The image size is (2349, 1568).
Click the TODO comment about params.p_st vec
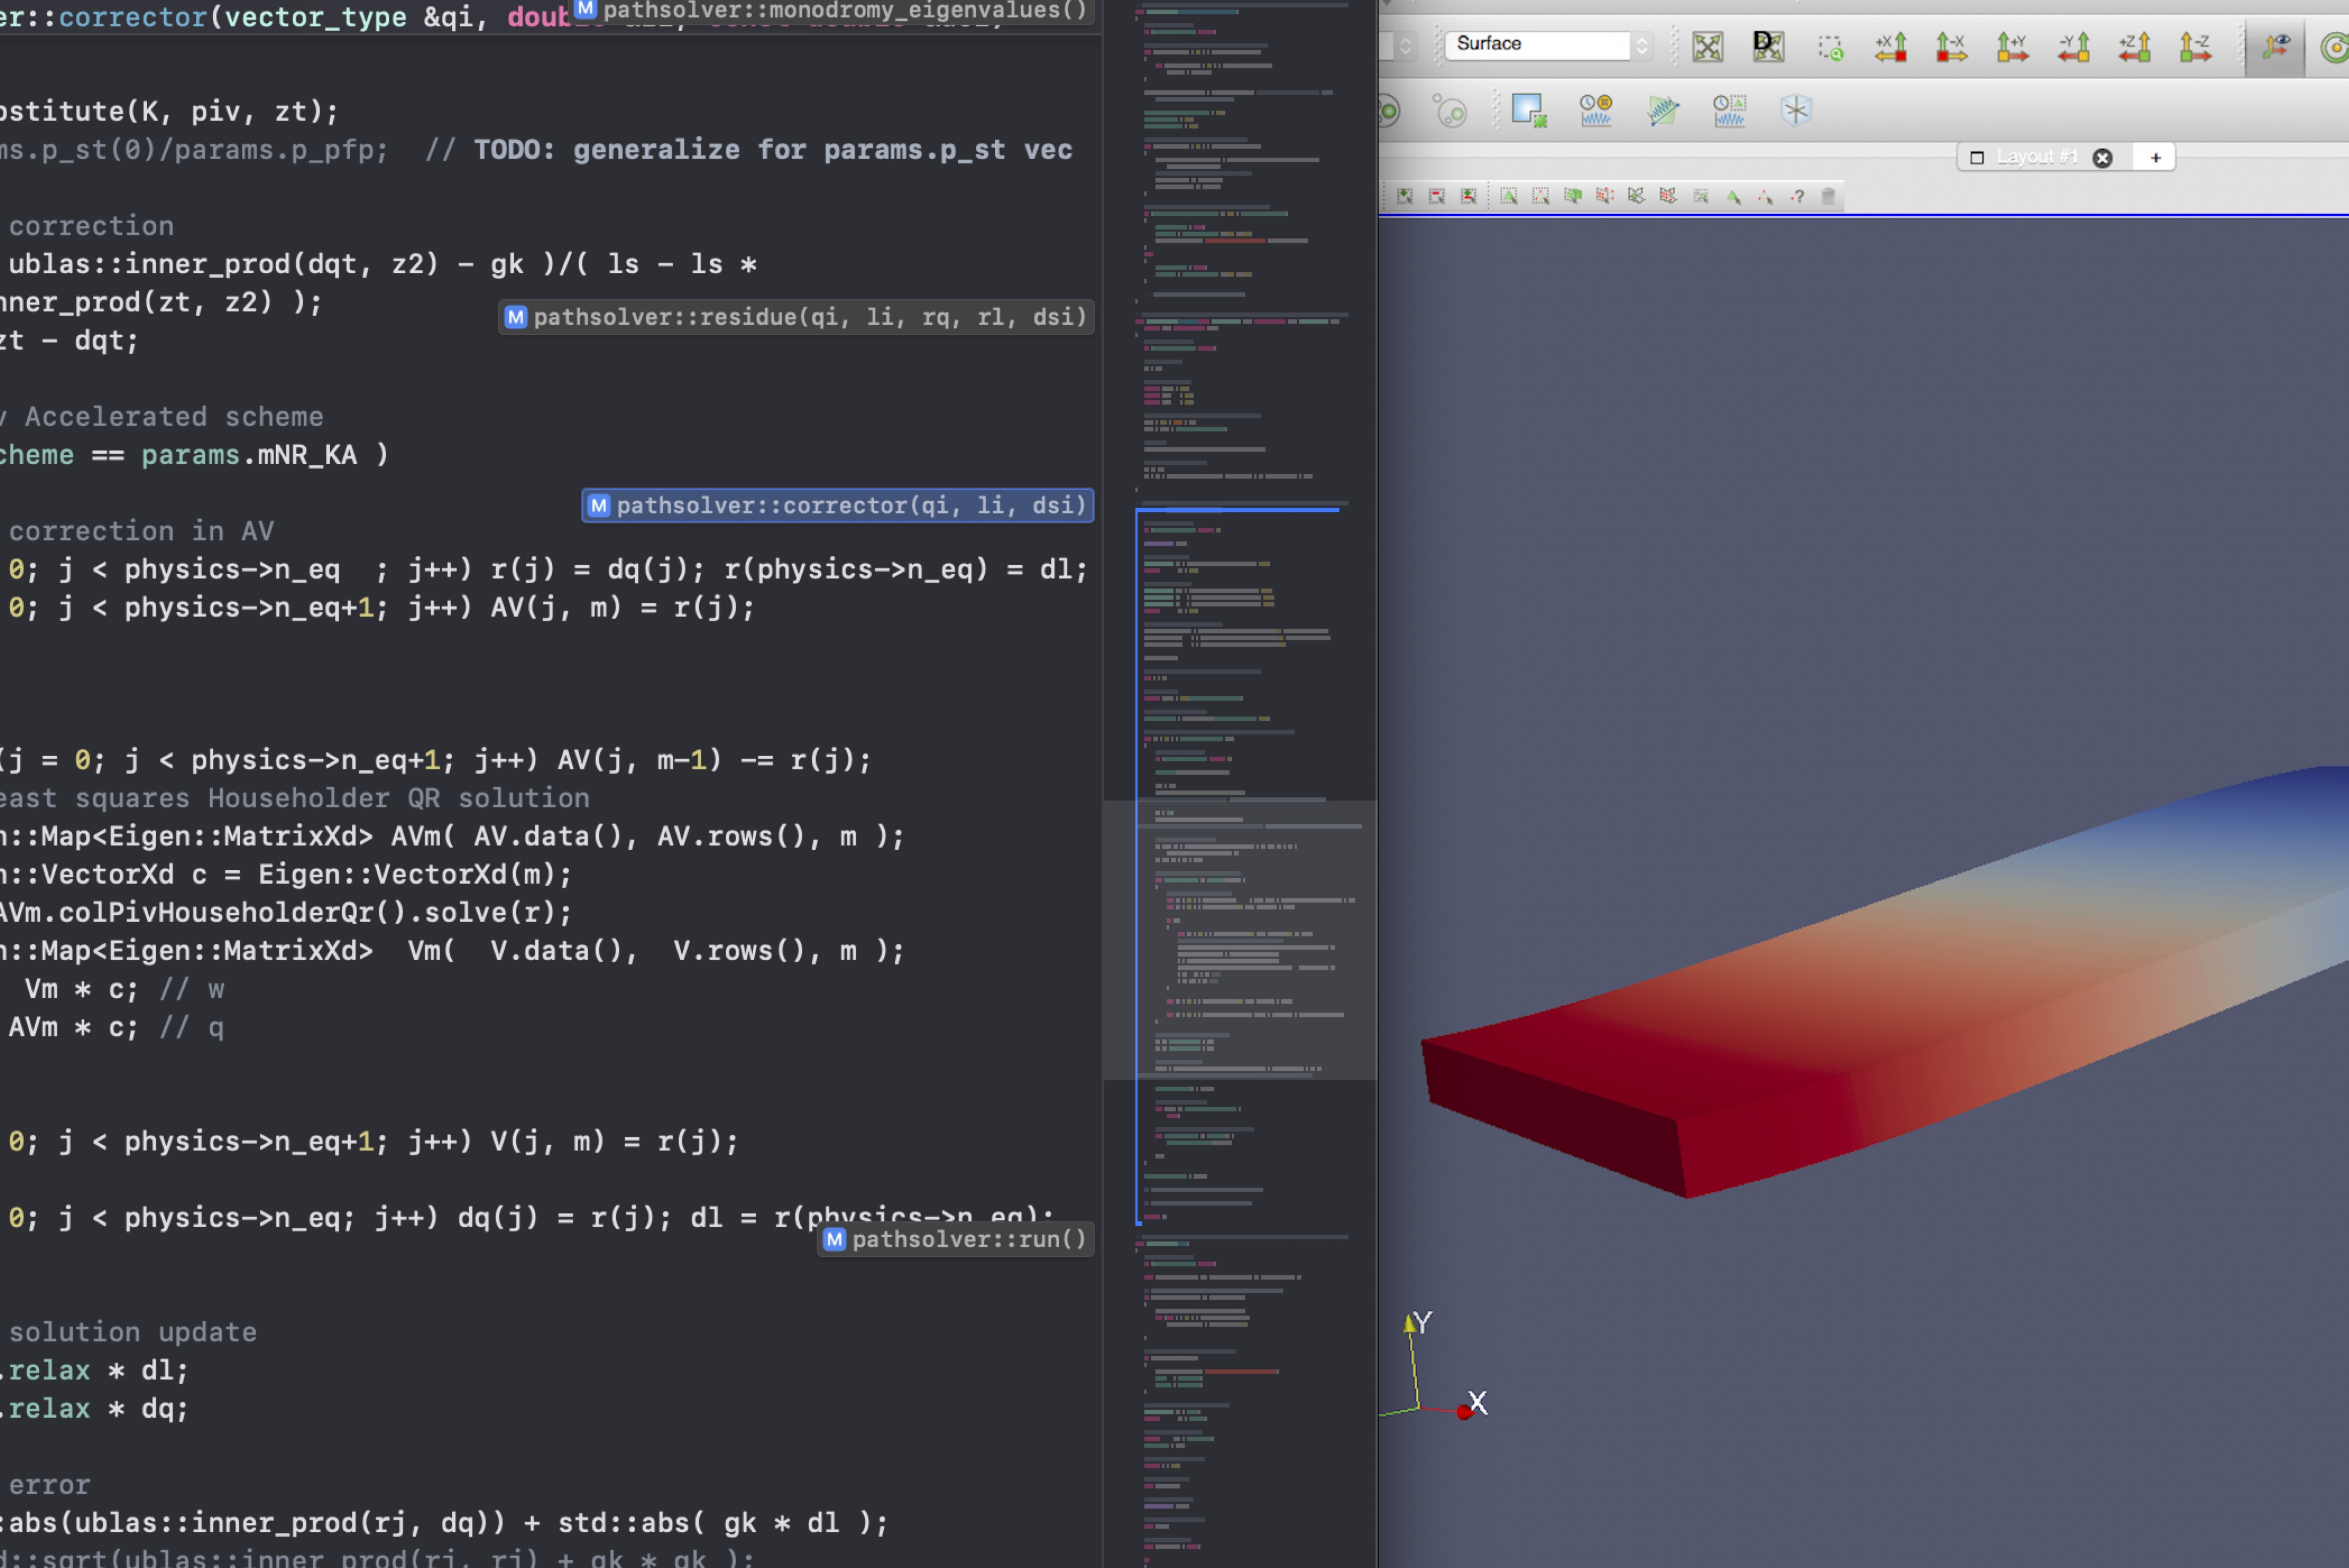pos(748,150)
